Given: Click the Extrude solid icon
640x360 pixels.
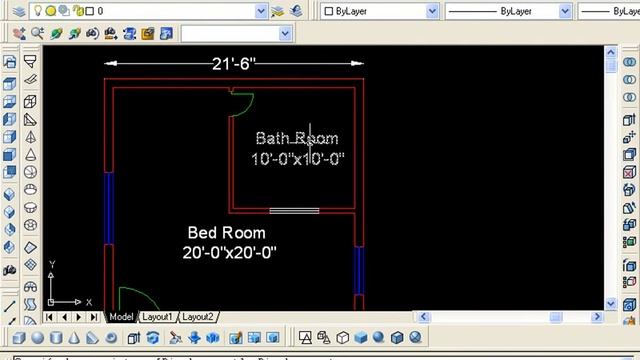Looking at the screenshot, I should pos(134,338).
